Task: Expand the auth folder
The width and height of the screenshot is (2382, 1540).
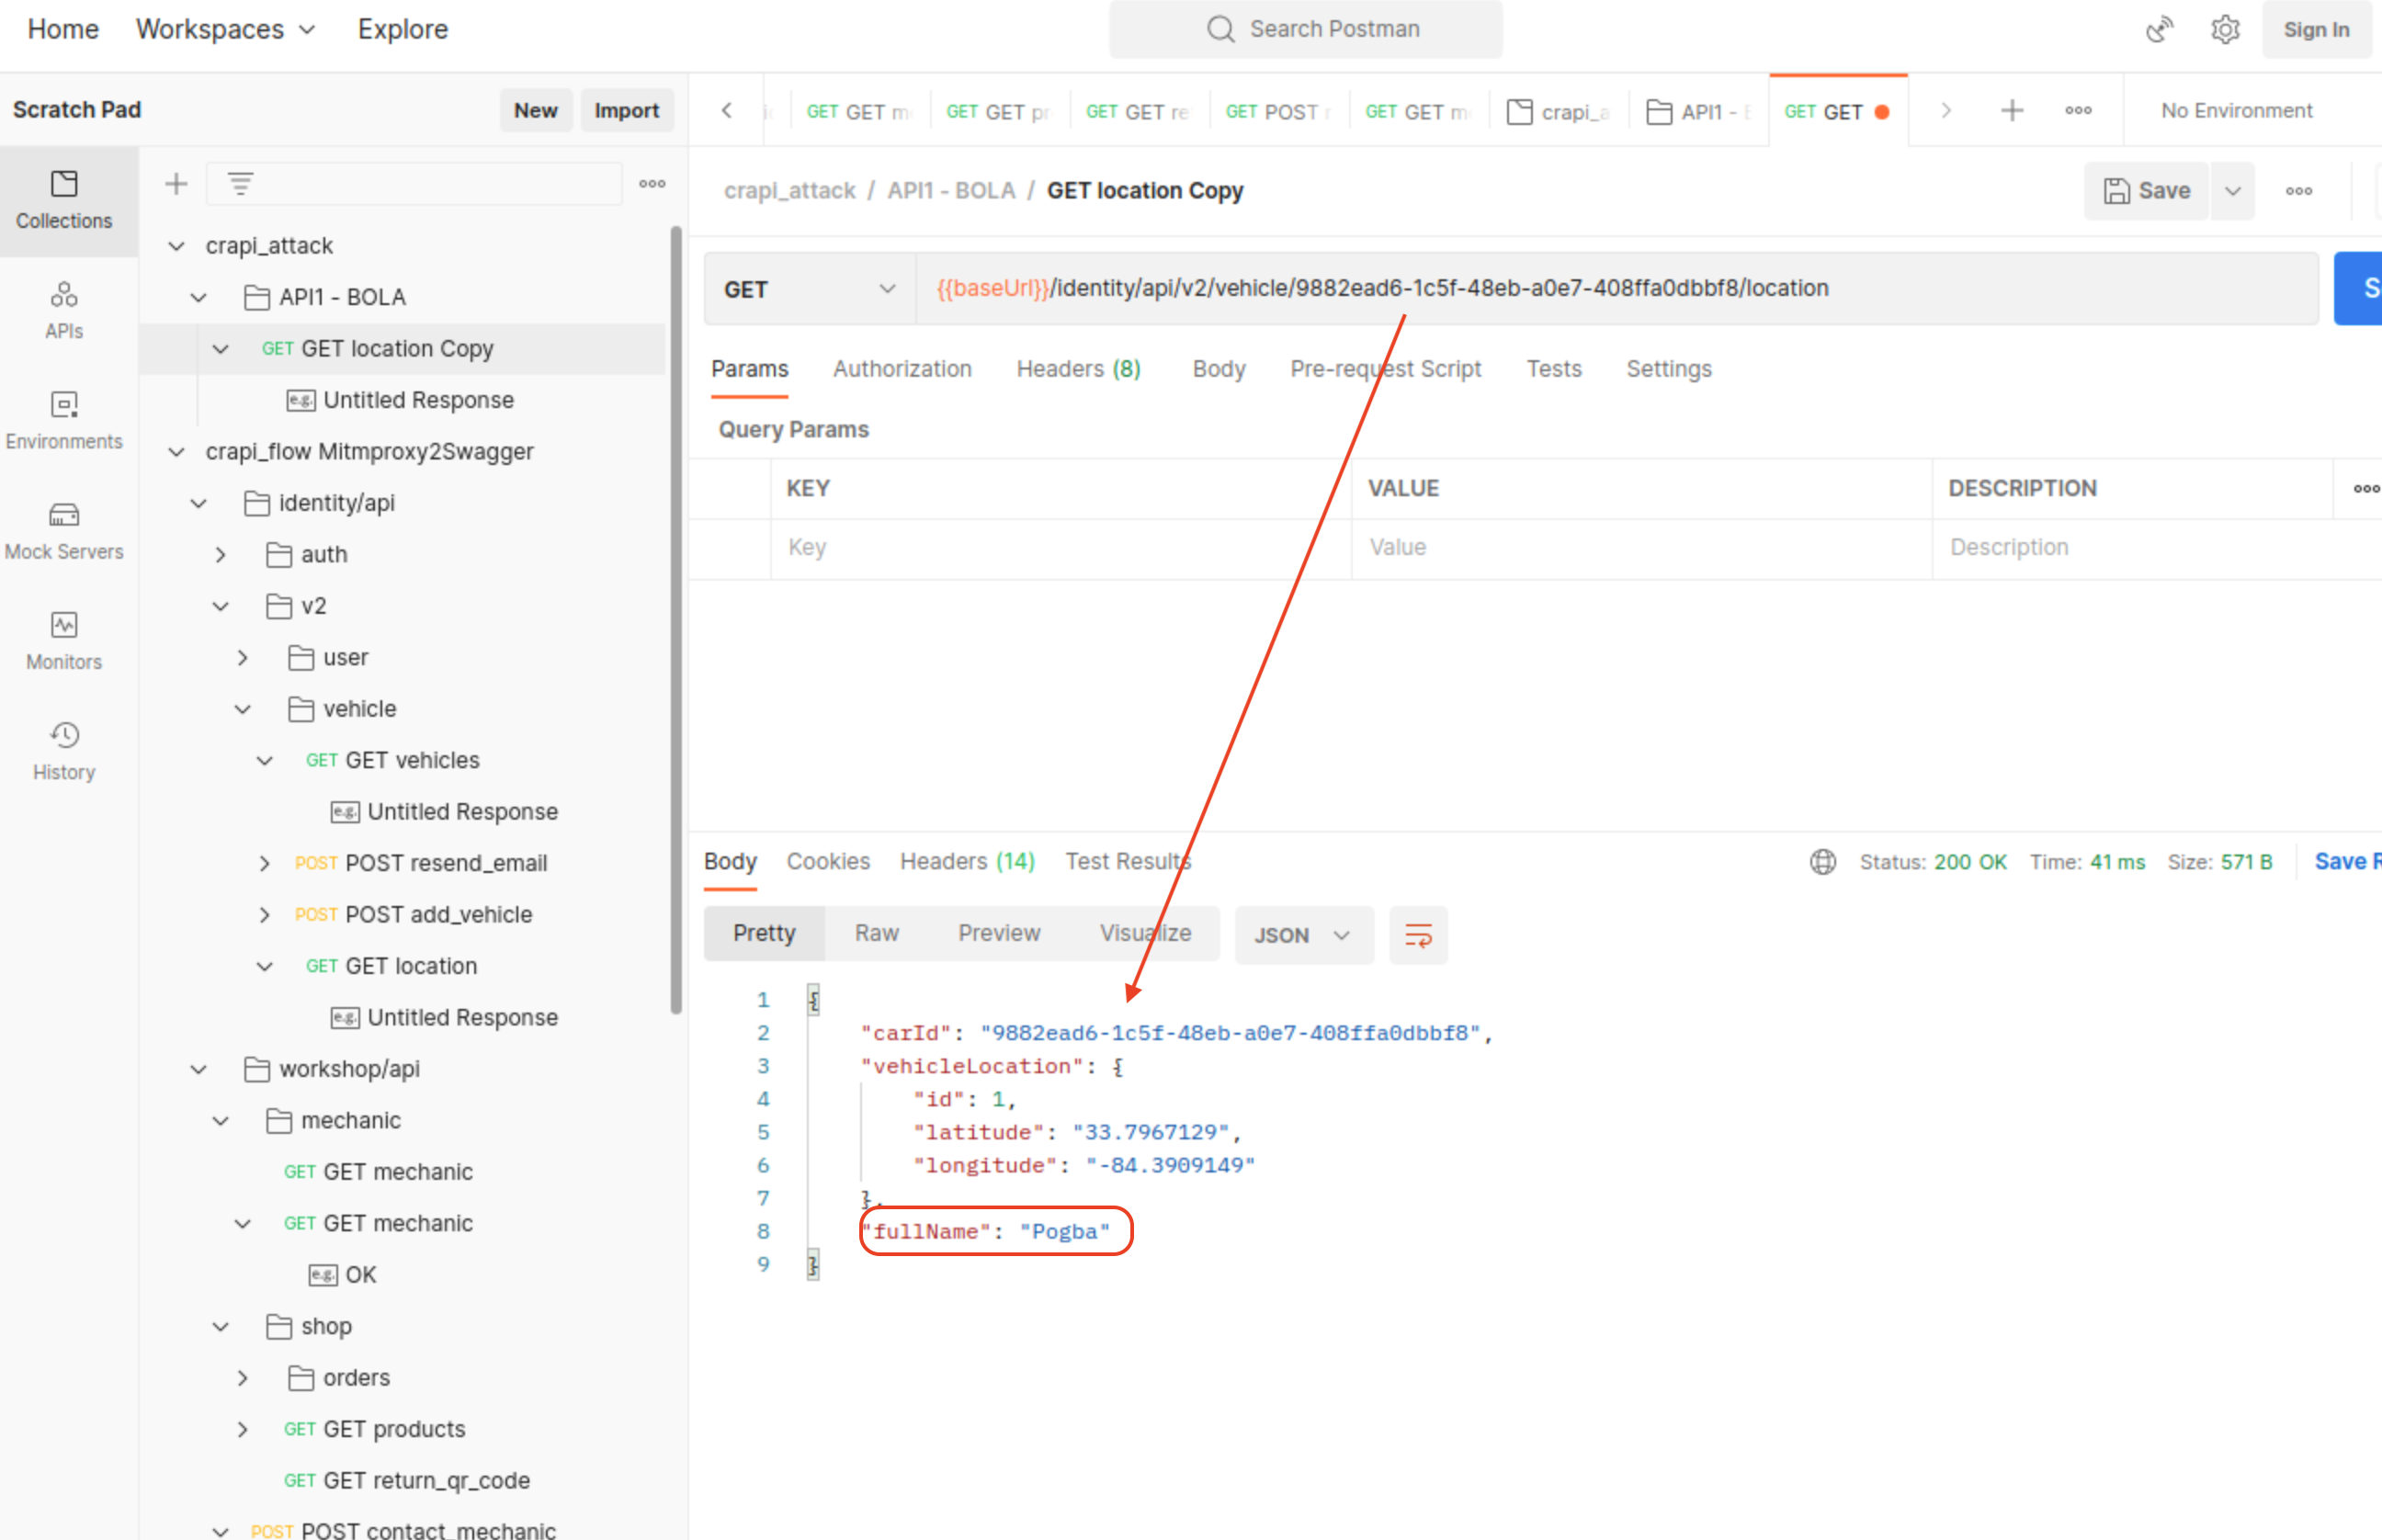Action: click(x=221, y=555)
